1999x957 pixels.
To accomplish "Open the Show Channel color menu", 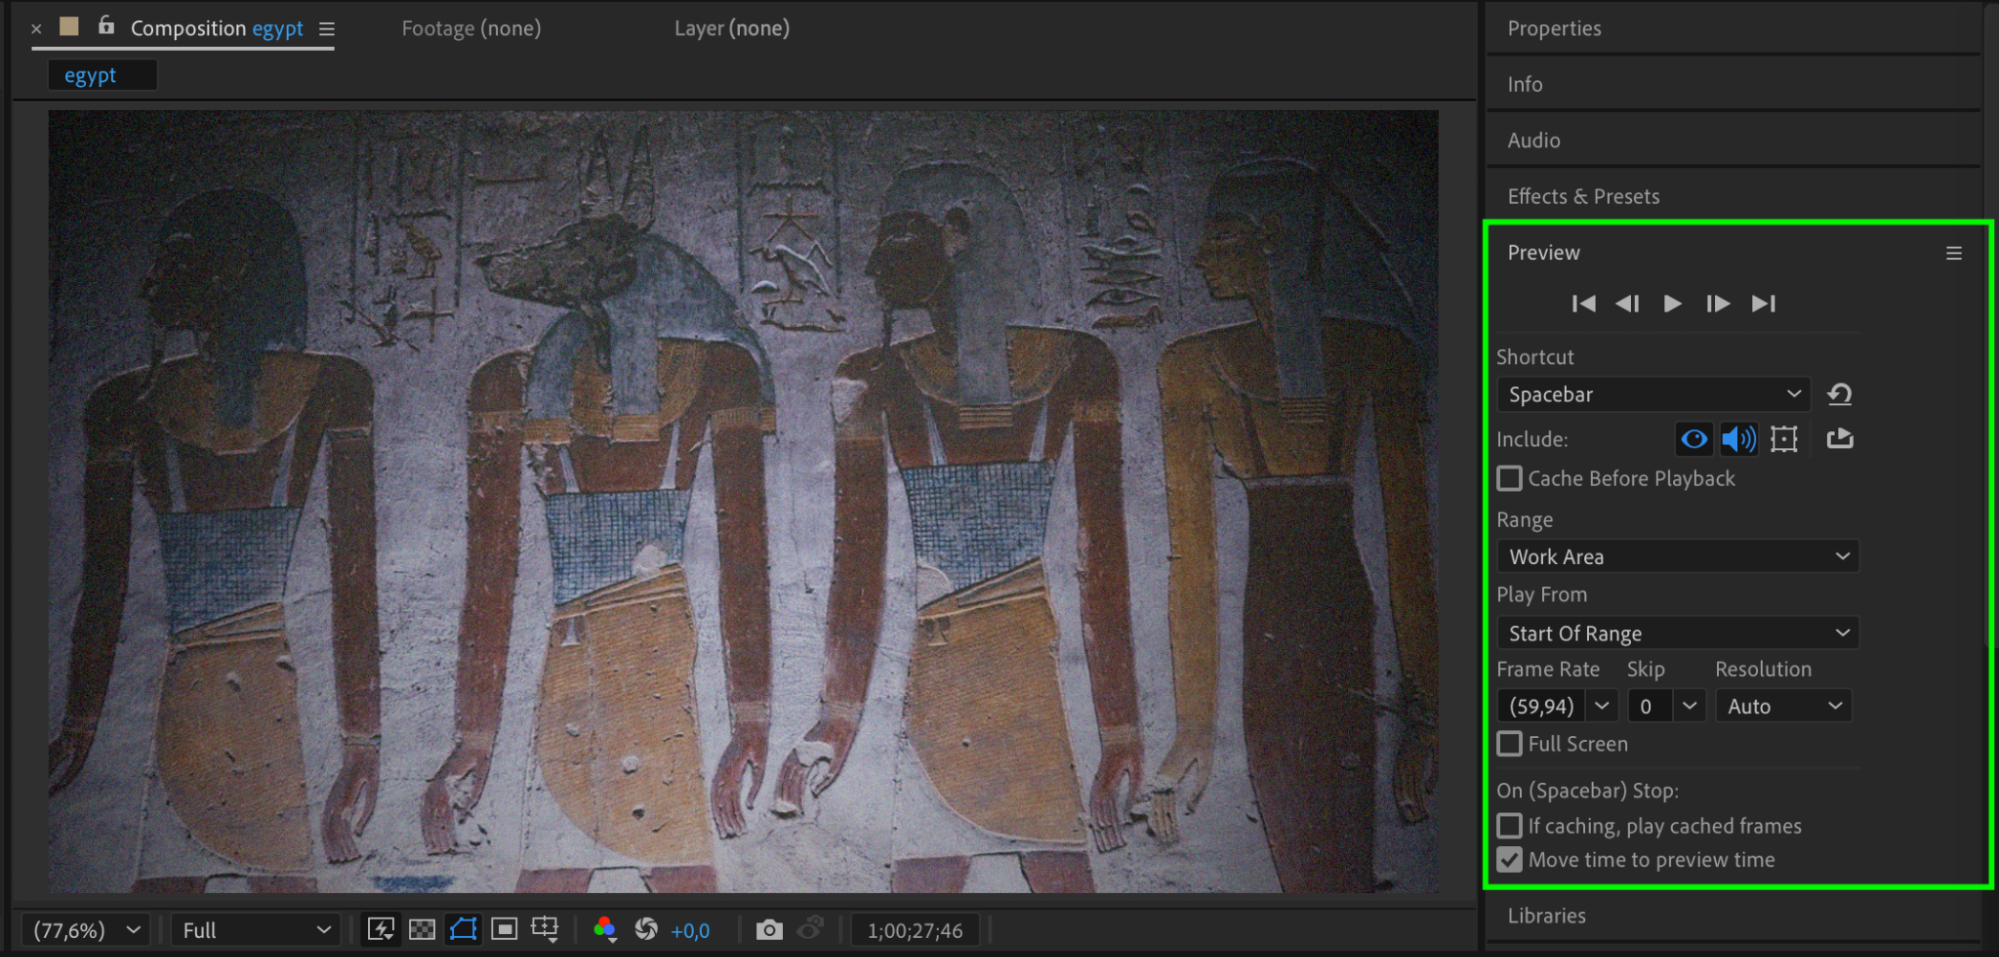I will 604,930.
